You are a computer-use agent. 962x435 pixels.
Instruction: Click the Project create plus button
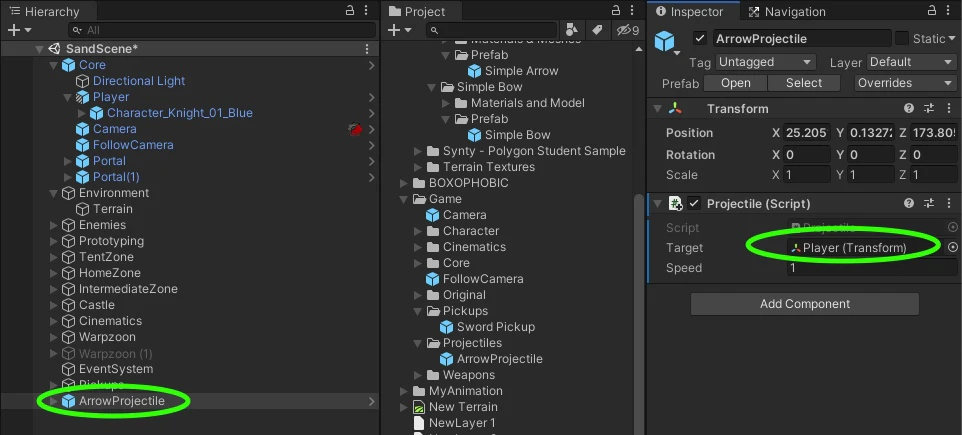point(394,30)
